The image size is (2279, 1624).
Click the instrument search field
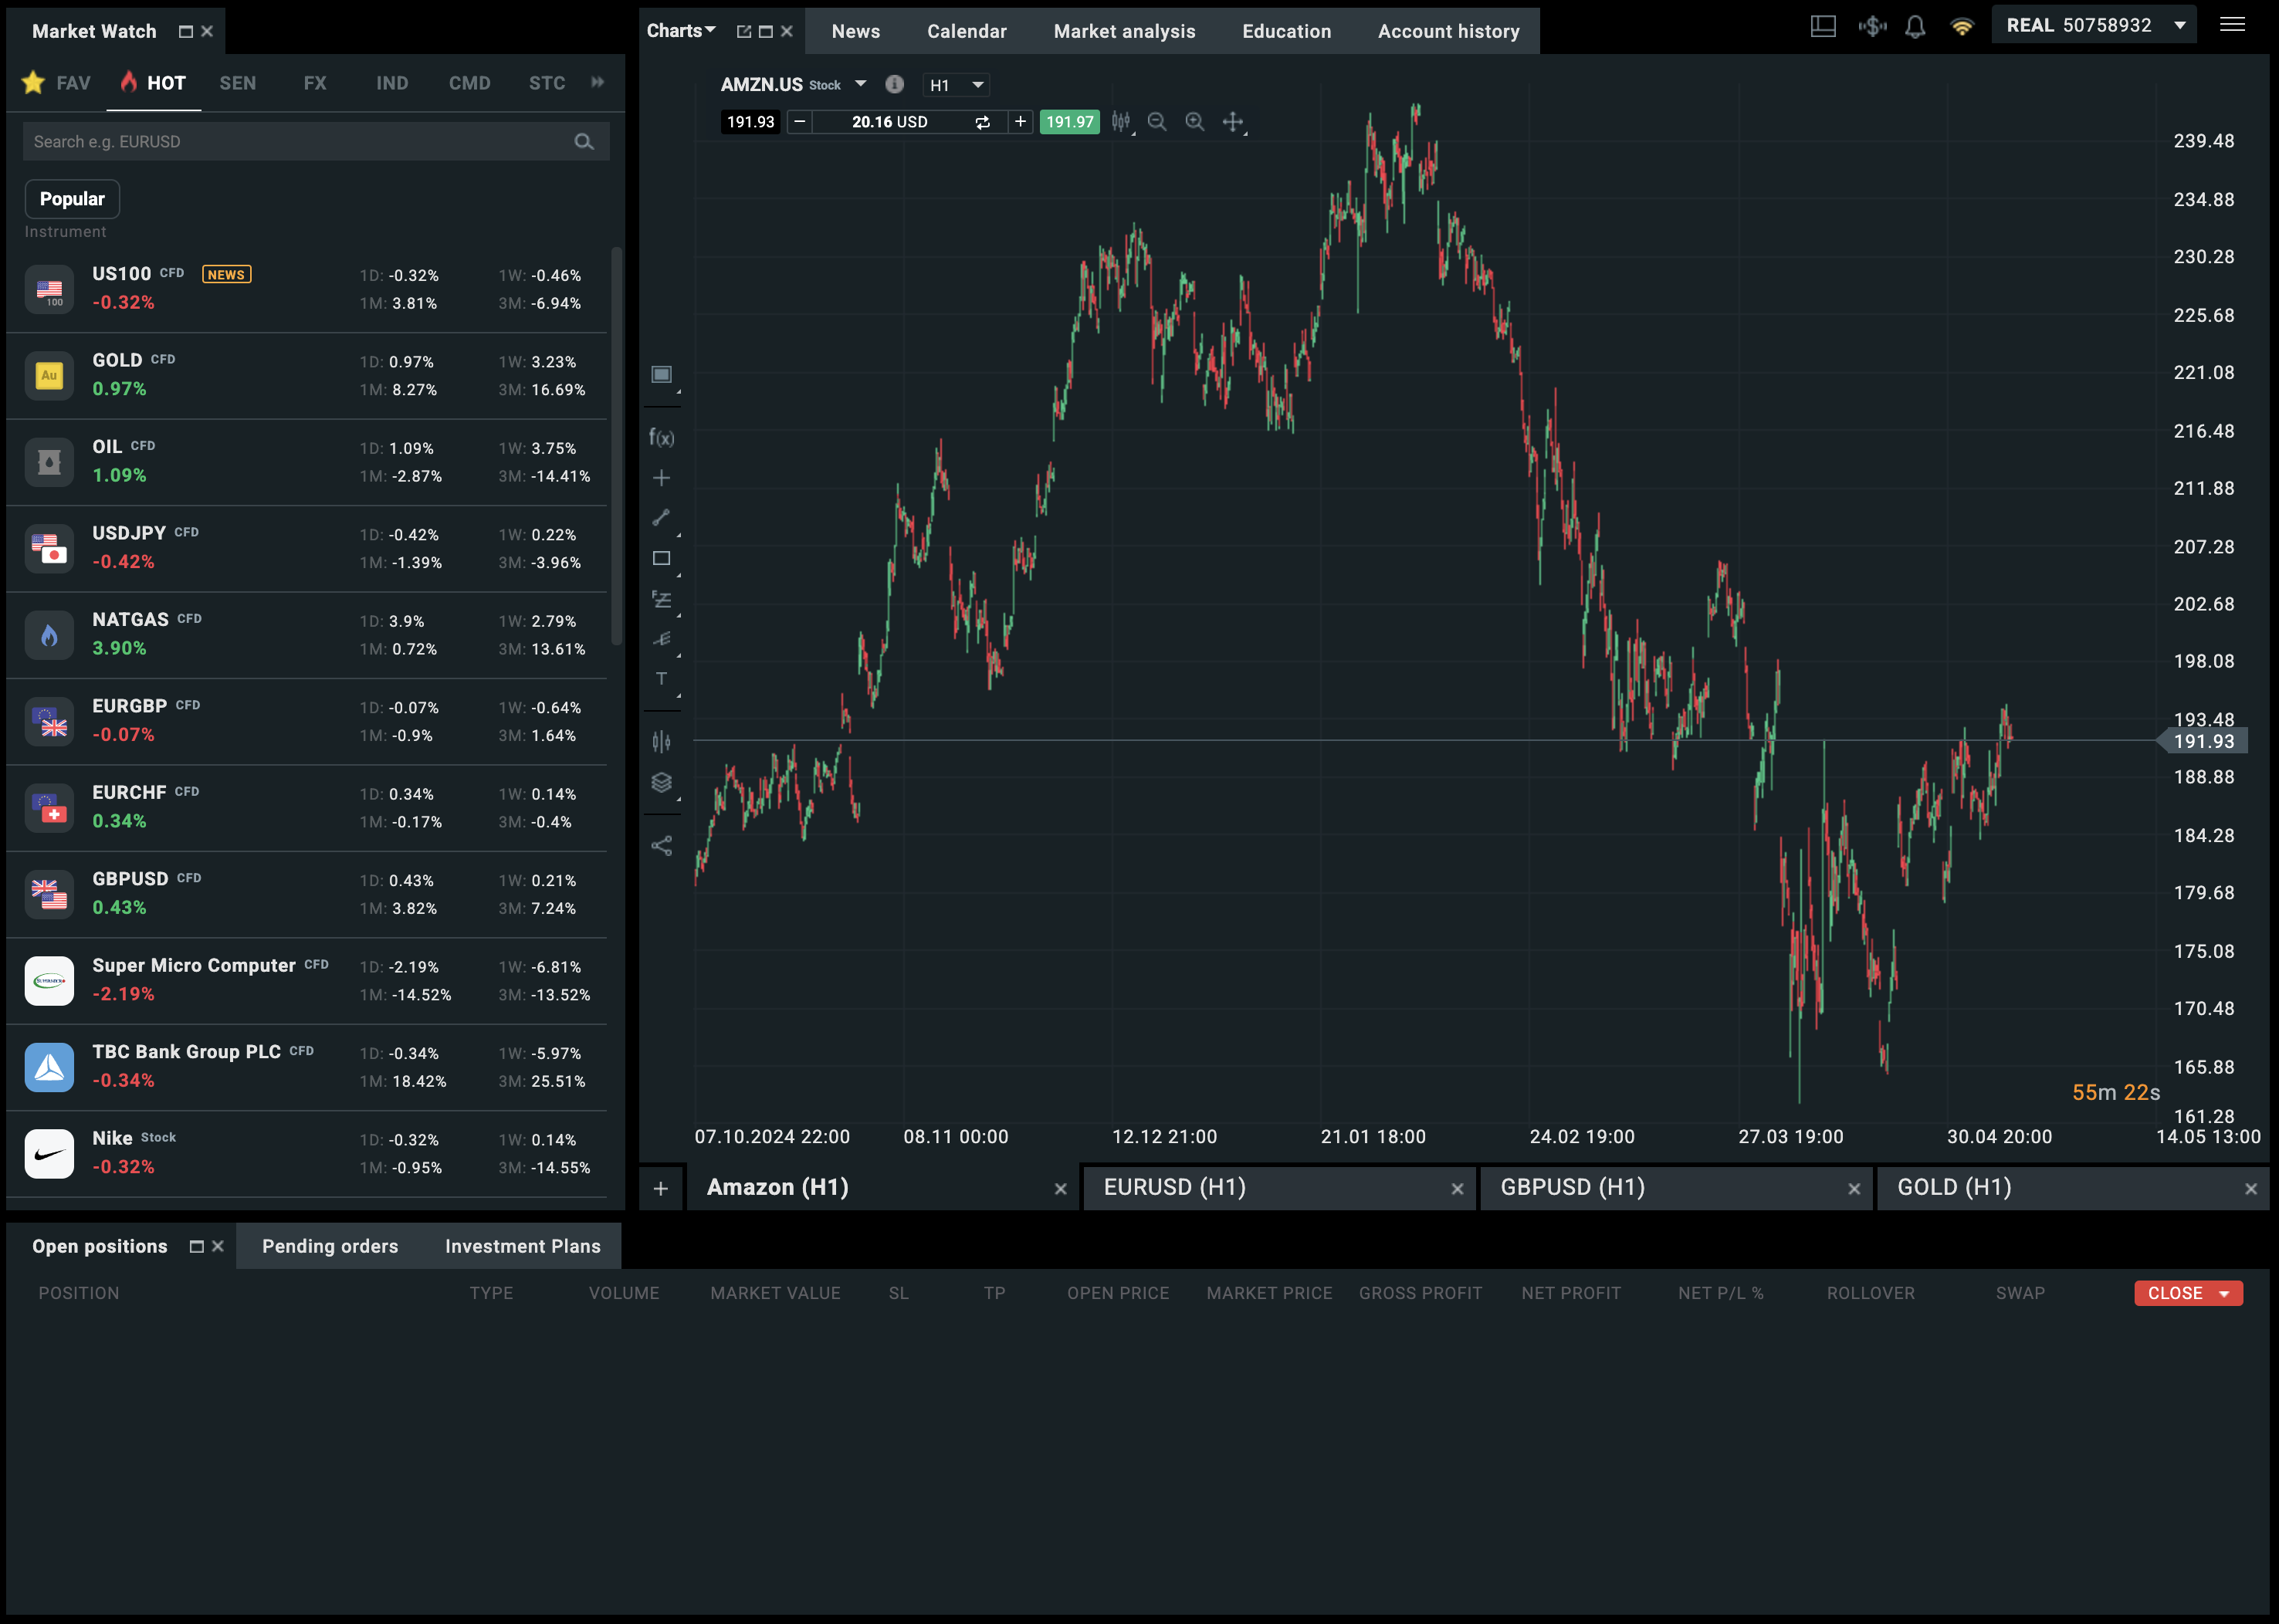pos(300,141)
